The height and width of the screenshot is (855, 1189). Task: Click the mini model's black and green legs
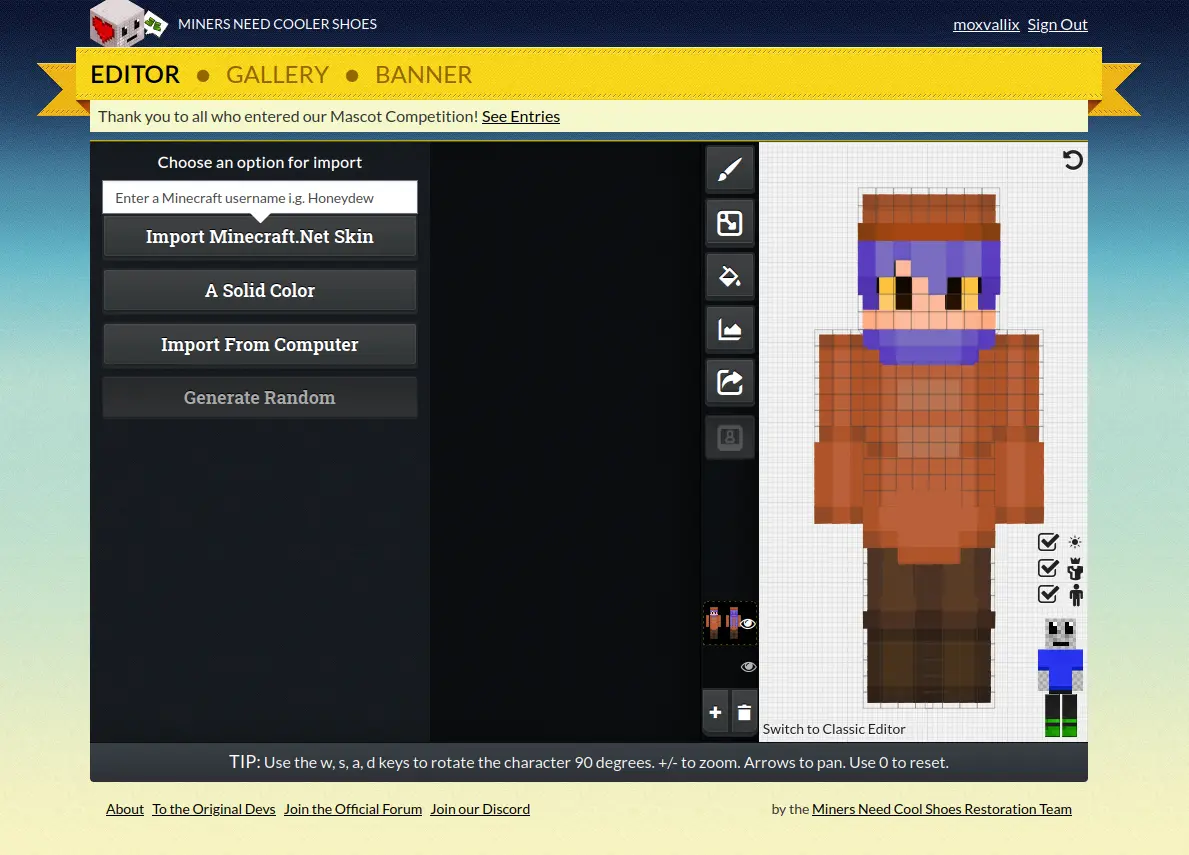pos(1060,714)
